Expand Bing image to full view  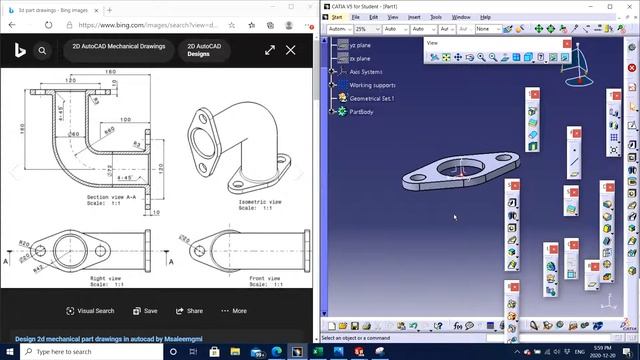(270, 50)
